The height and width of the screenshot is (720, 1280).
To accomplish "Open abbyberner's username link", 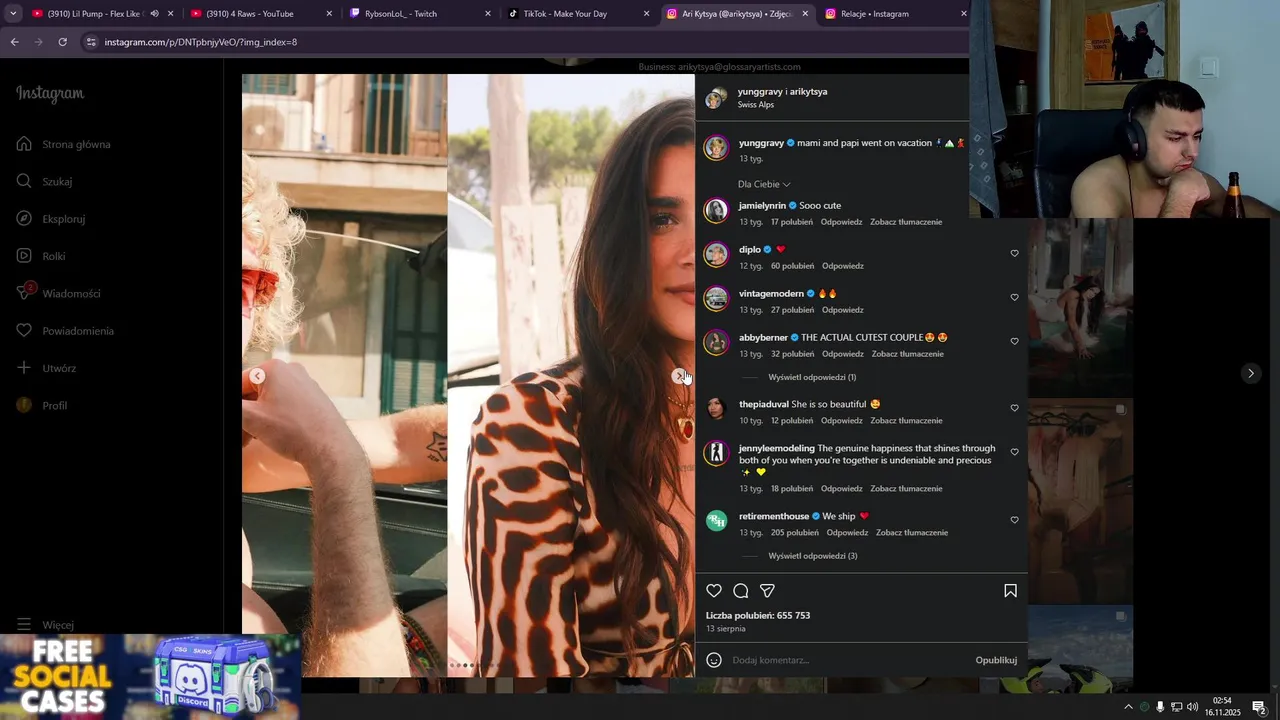I will click(x=764, y=337).
